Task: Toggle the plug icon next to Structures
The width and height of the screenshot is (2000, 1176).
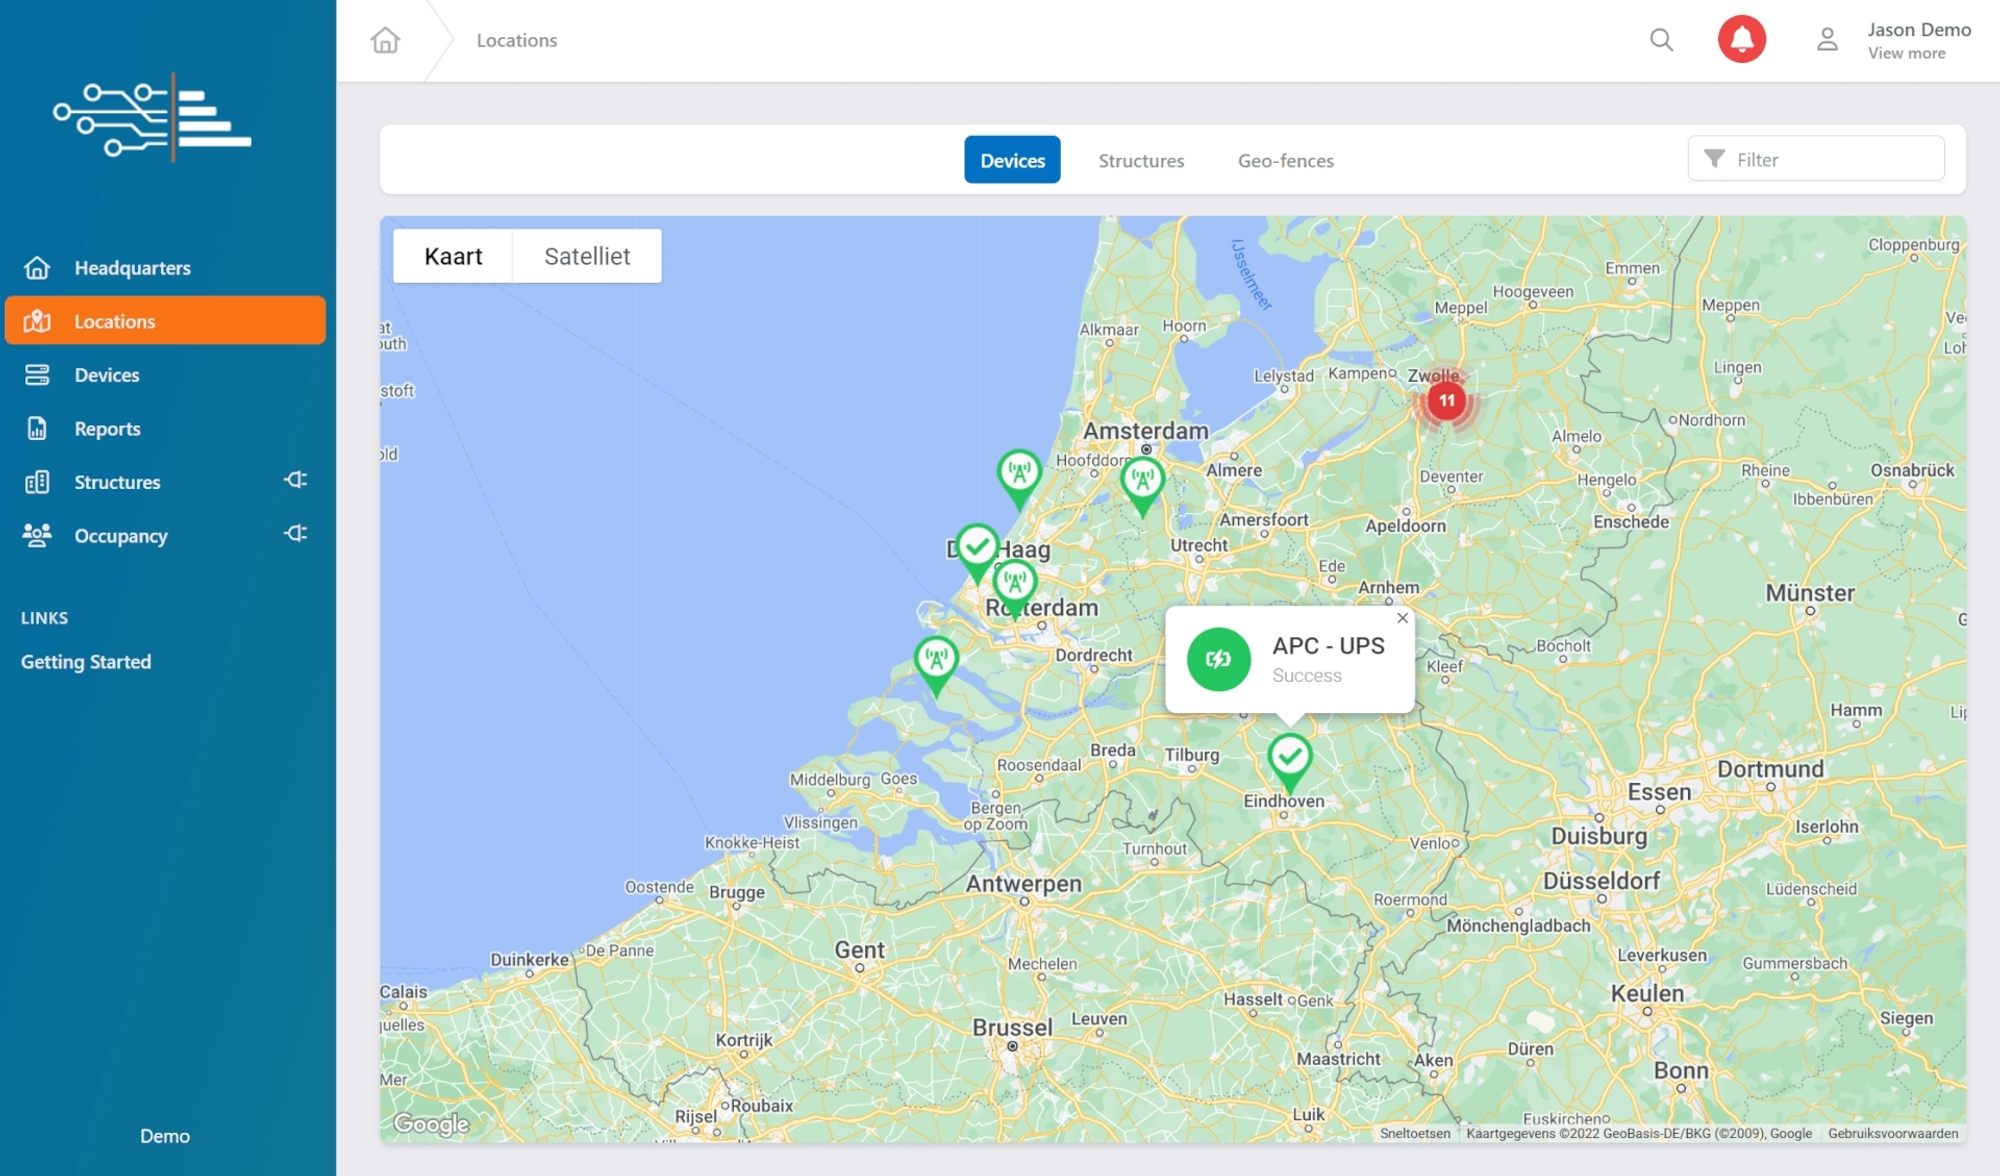Action: point(295,480)
